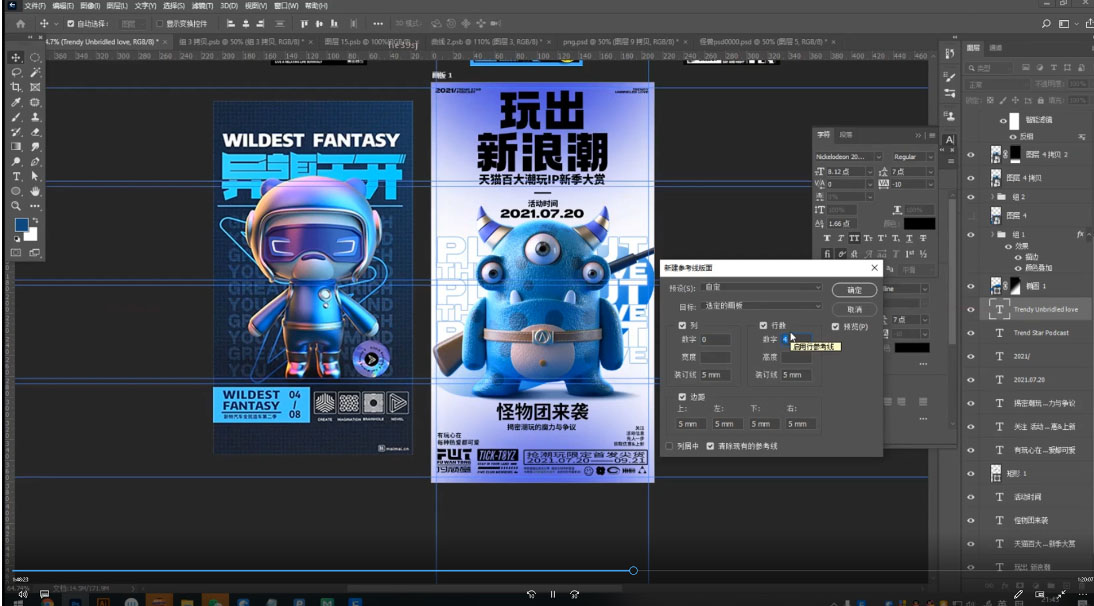Screen dimensions: 1094x606
Task: Open the 目标 target dropdown
Action: point(762,306)
